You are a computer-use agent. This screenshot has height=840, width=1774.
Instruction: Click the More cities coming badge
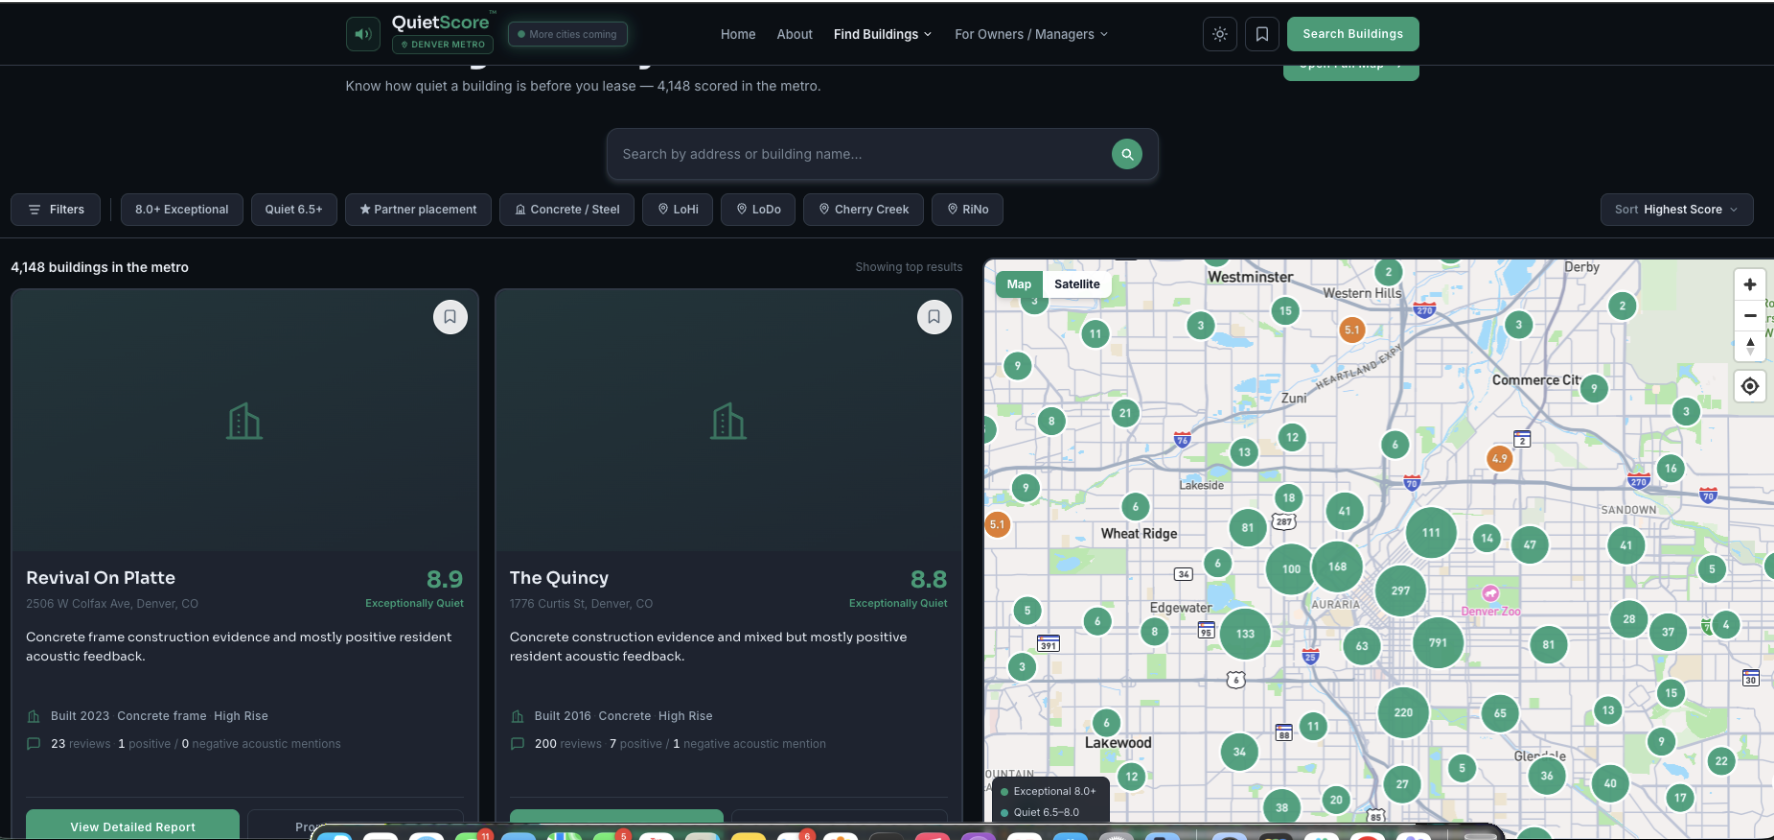coord(568,34)
